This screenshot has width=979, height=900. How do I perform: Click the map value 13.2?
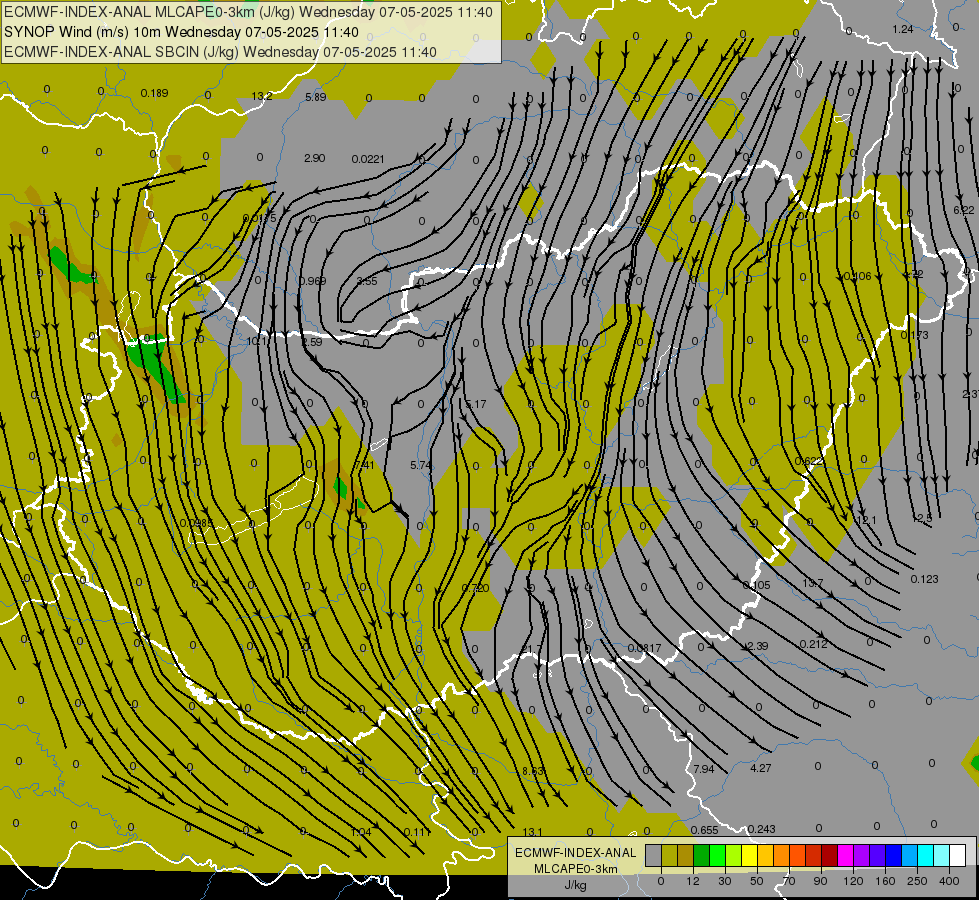[x=262, y=96]
